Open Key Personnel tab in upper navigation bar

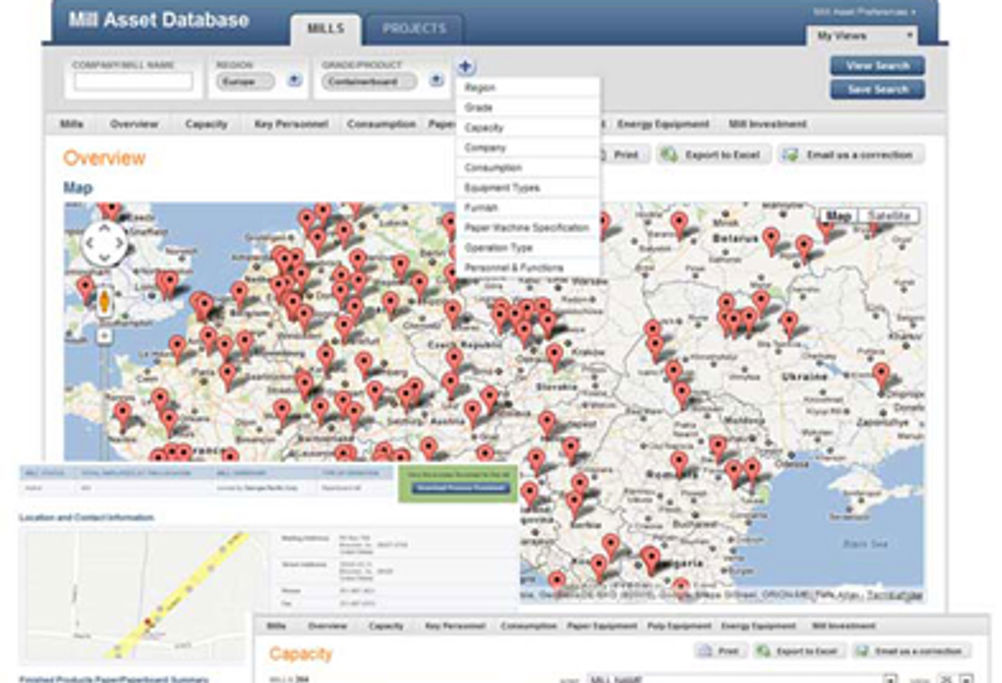coord(291,124)
